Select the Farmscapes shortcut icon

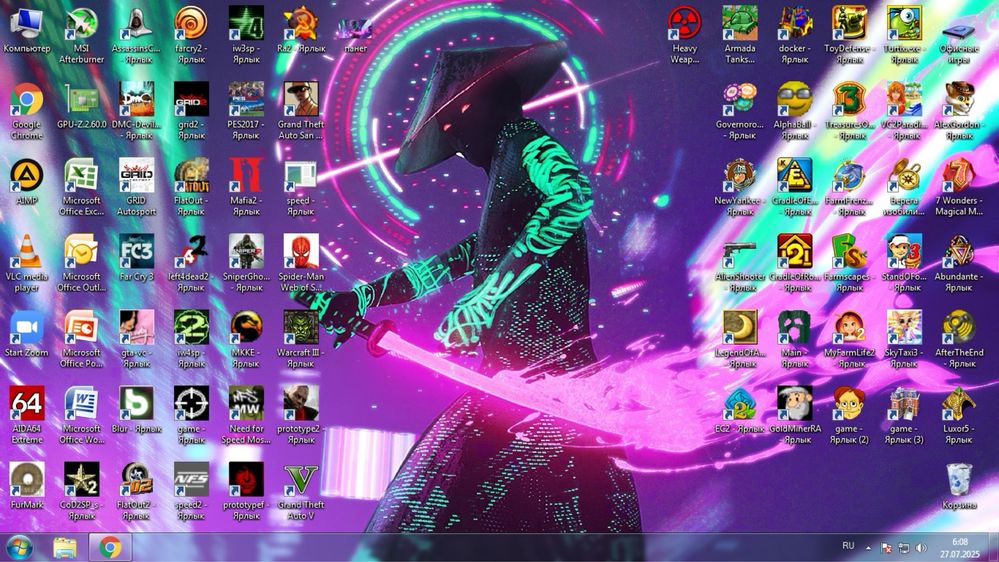pyautogui.click(x=849, y=252)
